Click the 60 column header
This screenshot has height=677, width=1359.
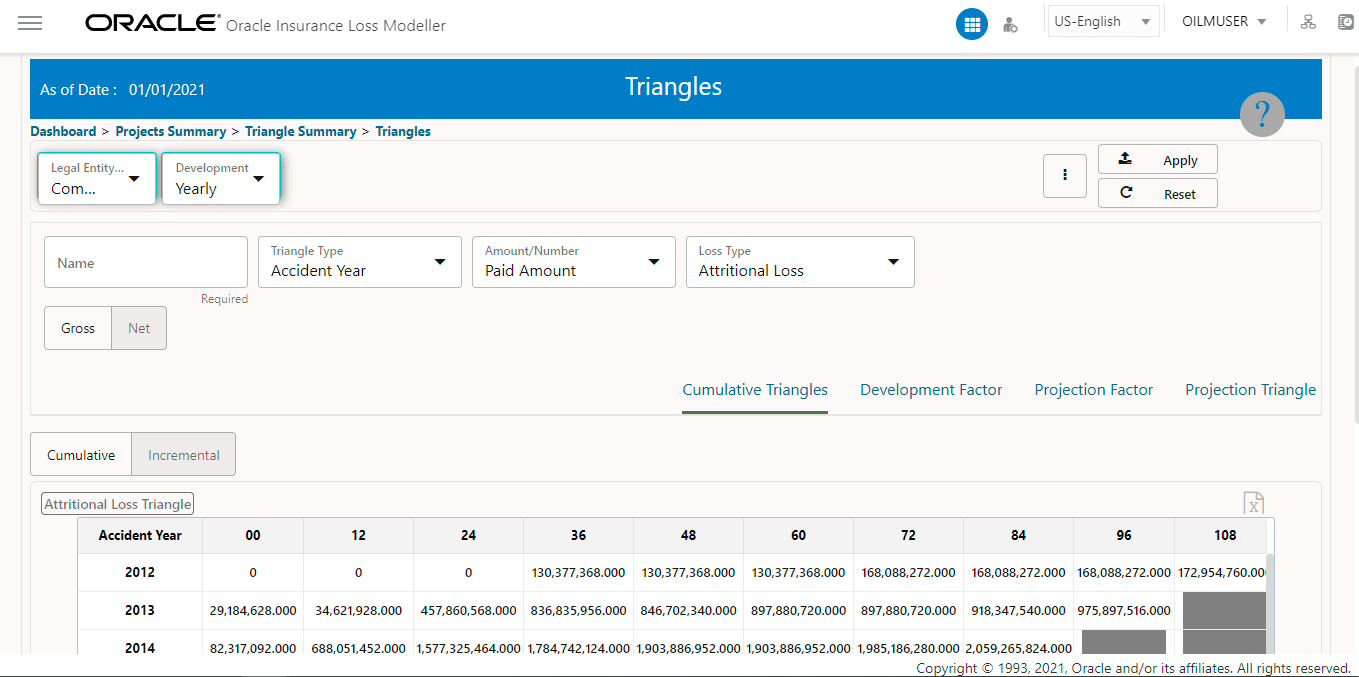[799, 535]
